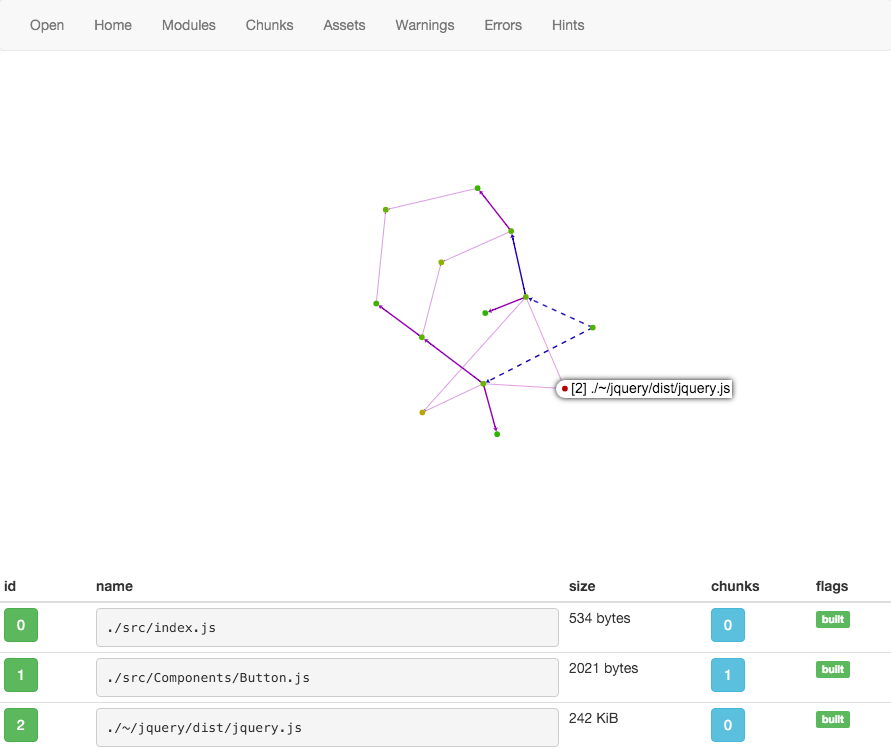The width and height of the screenshot is (891, 751).
Task: Select the ./src/index.js module name
Action: point(327,628)
